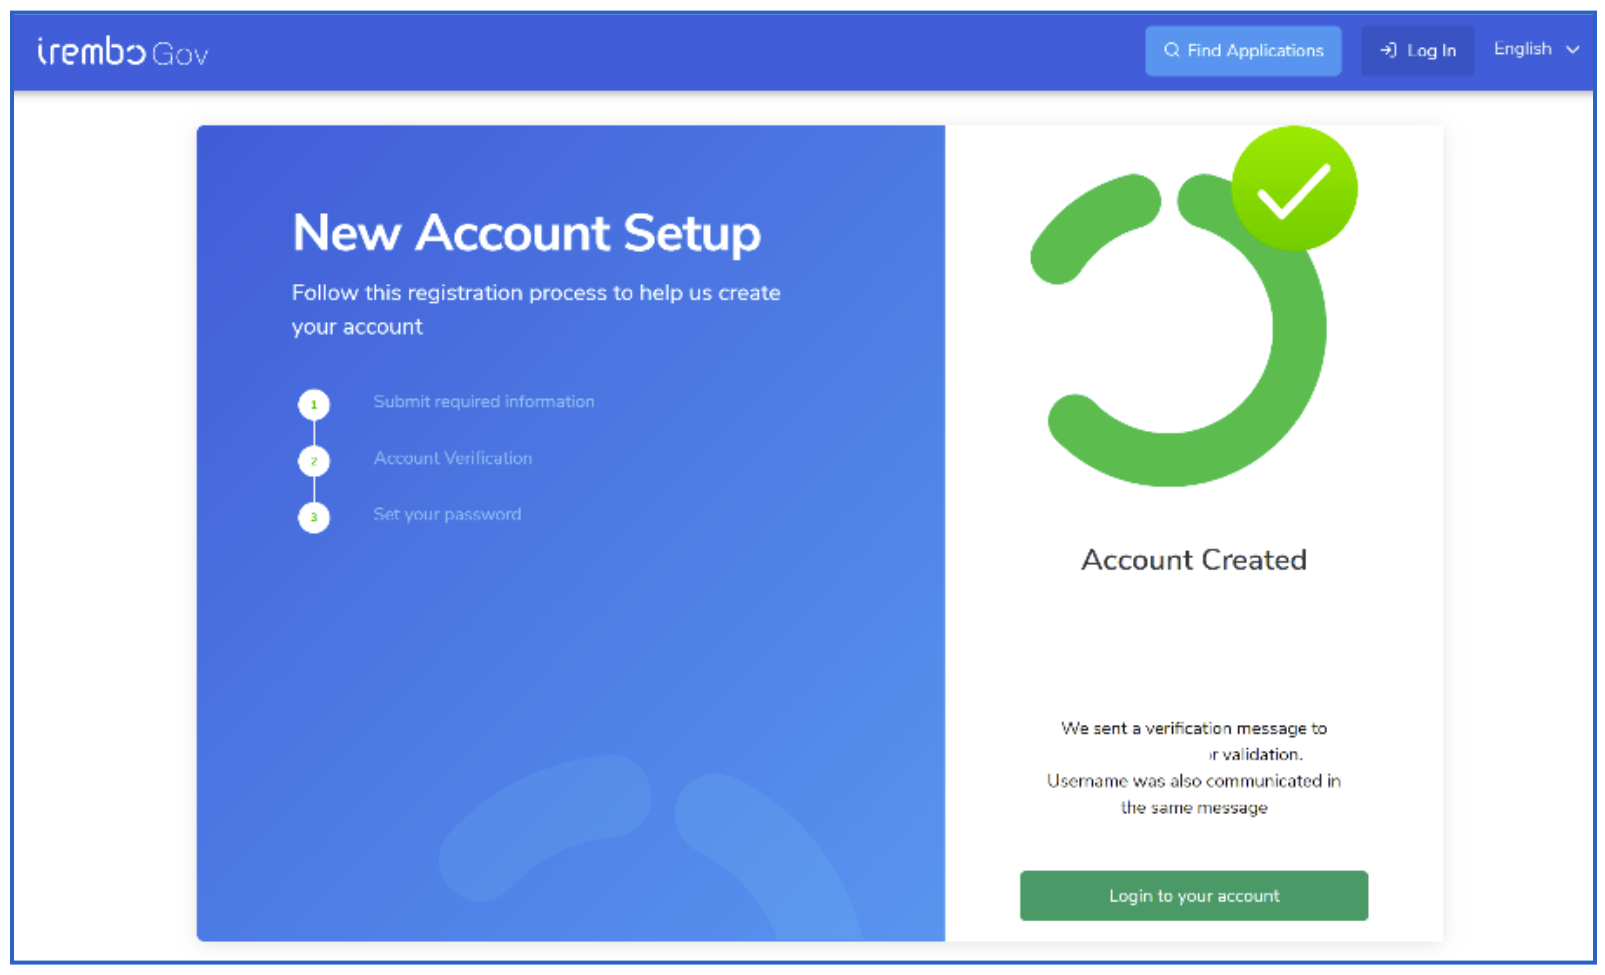Click the green checkmark badge
The height and width of the screenshot is (975, 1605).
[1294, 188]
